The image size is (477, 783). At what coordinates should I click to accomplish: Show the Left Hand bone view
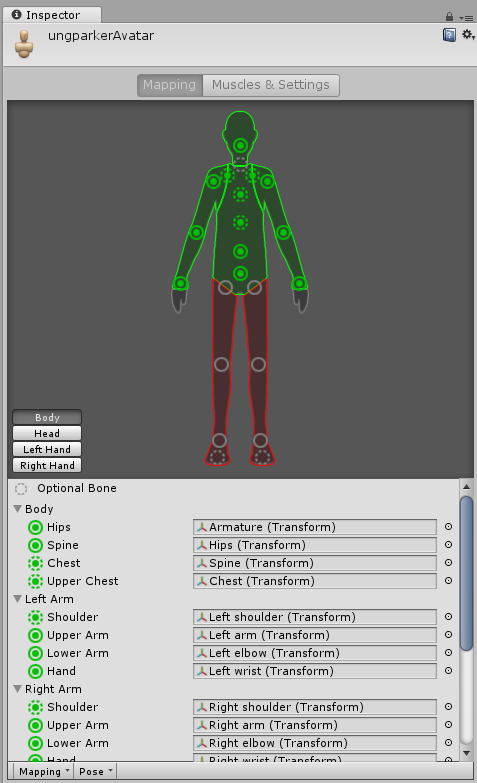tap(47, 449)
